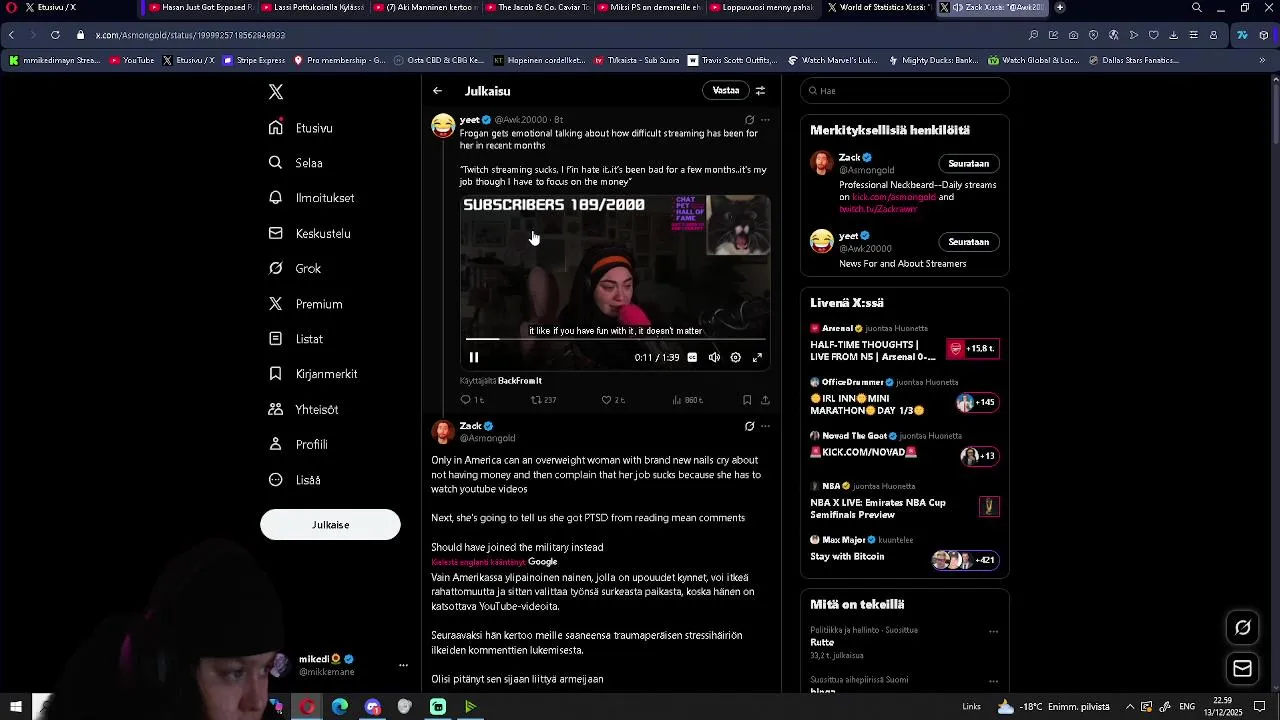Reply to yeet's post via comment icon
This screenshot has height=720, width=1280.
coord(466,400)
